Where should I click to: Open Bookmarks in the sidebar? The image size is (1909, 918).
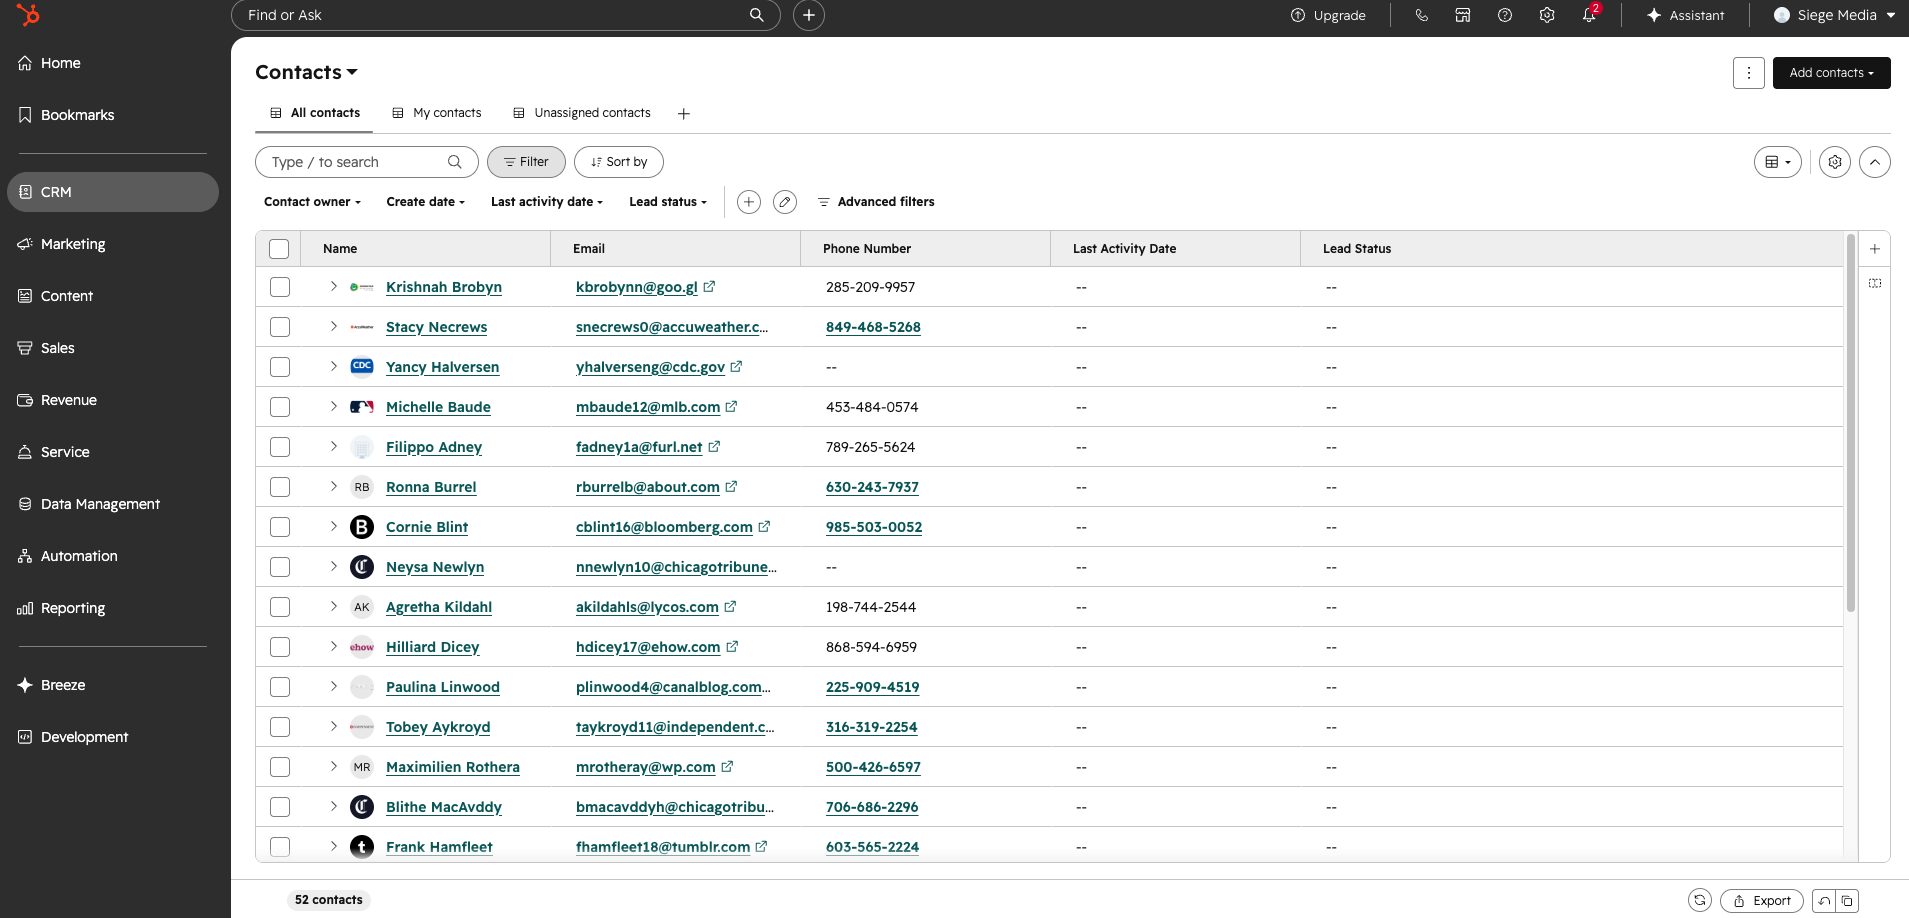click(113, 115)
